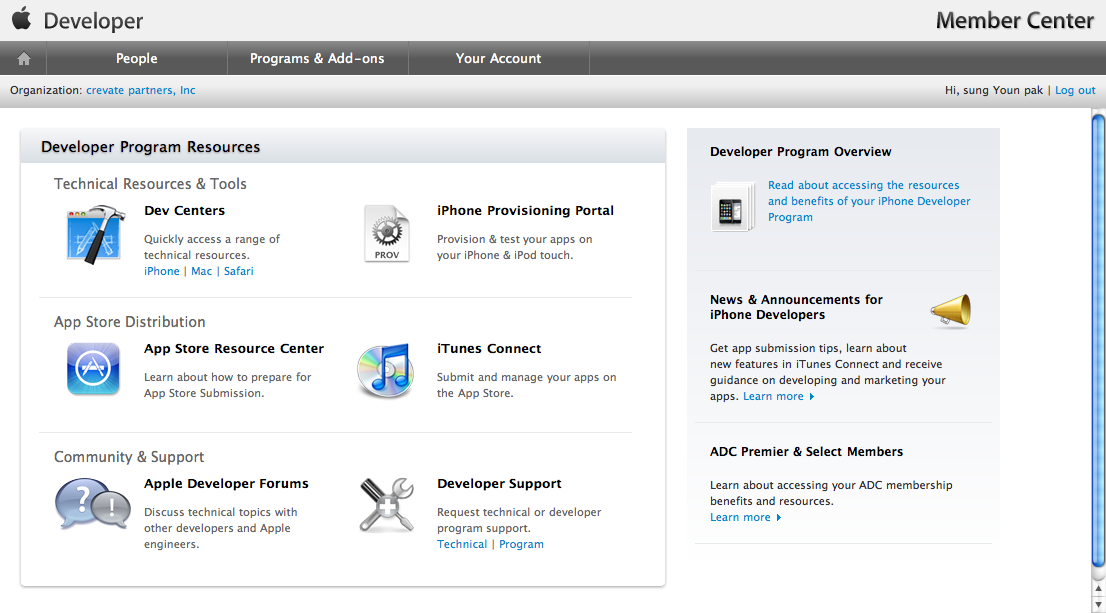Click the Community & Support heading
1106x613 pixels.
pyautogui.click(x=129, y=456)
